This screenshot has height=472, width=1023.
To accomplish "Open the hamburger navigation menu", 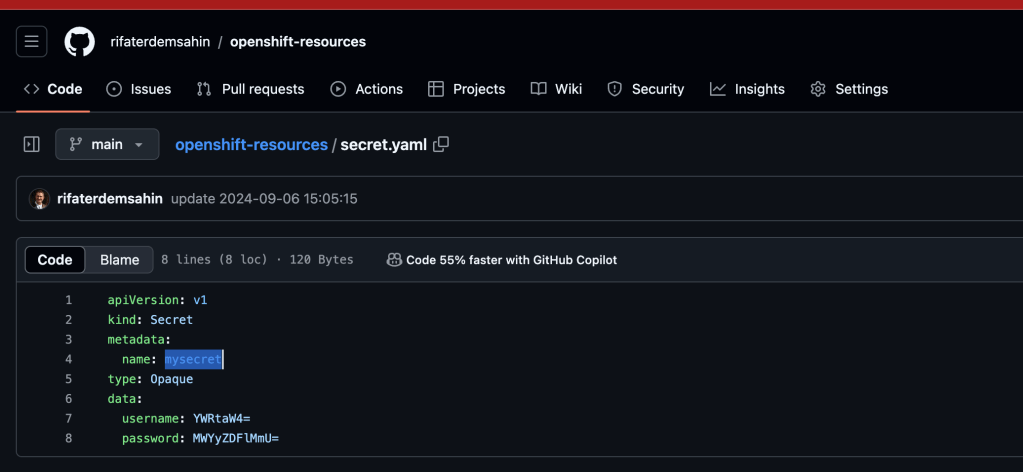I will point(31,42).
